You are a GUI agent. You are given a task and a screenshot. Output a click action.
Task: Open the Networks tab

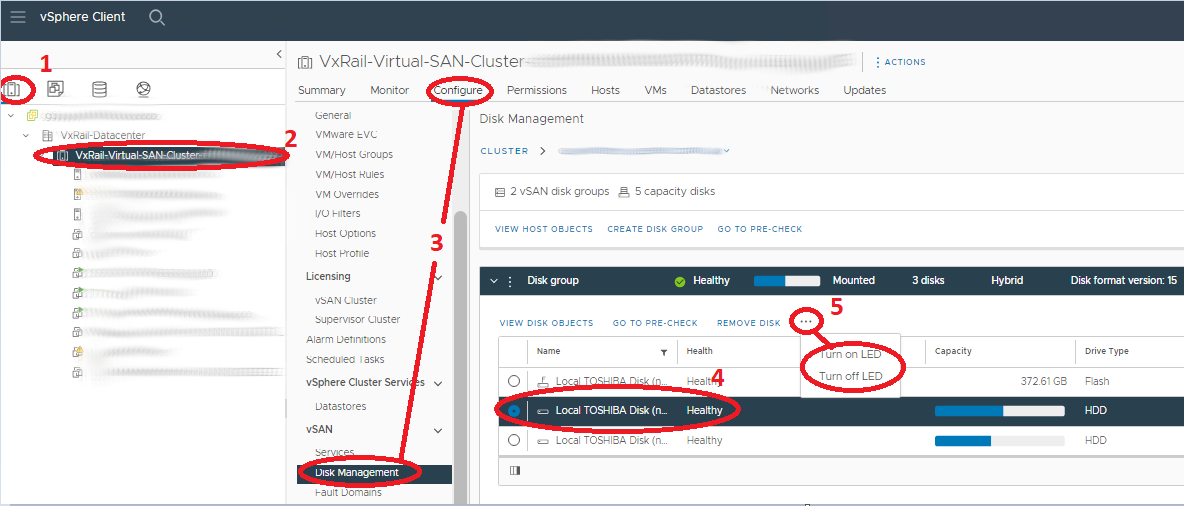794,90
